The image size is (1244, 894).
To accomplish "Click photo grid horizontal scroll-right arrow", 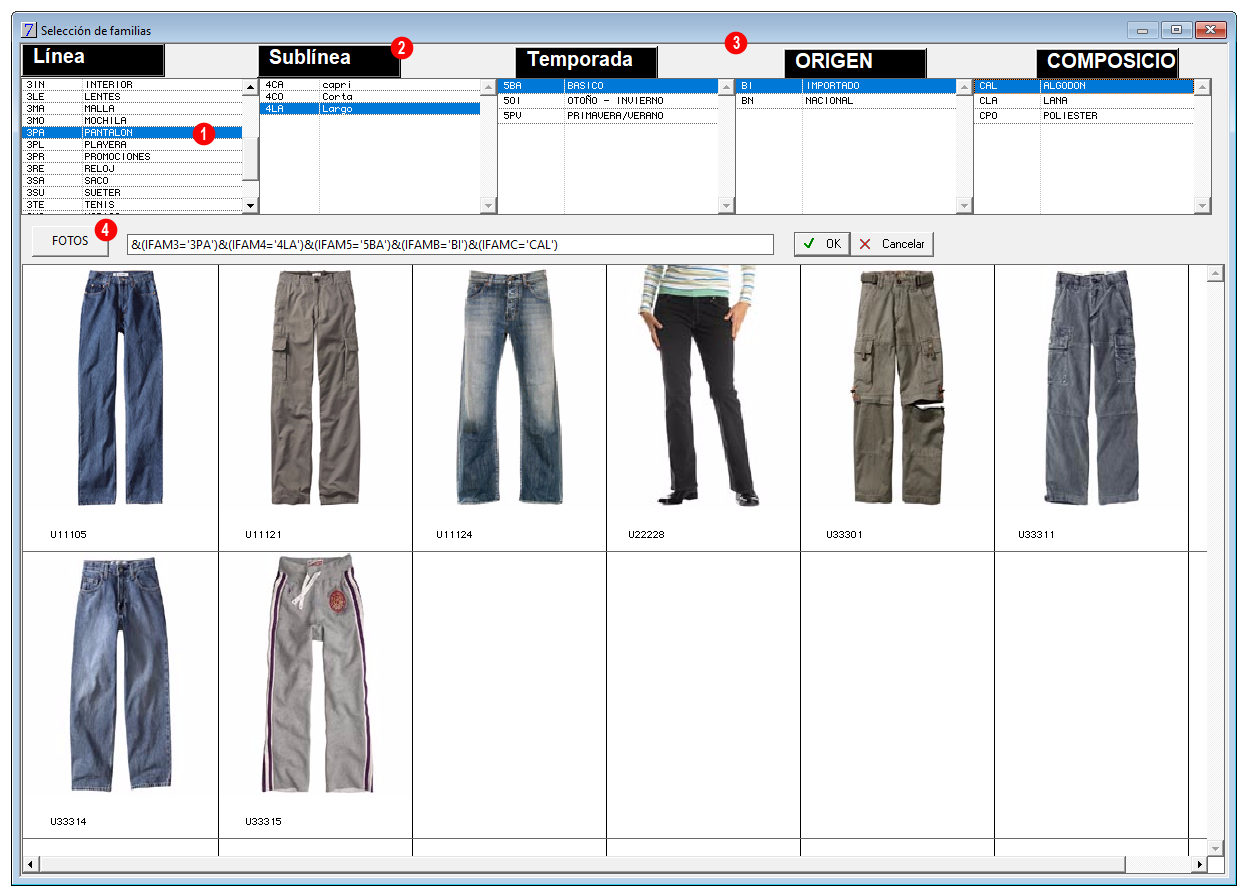I will [x=1199, y=863].
